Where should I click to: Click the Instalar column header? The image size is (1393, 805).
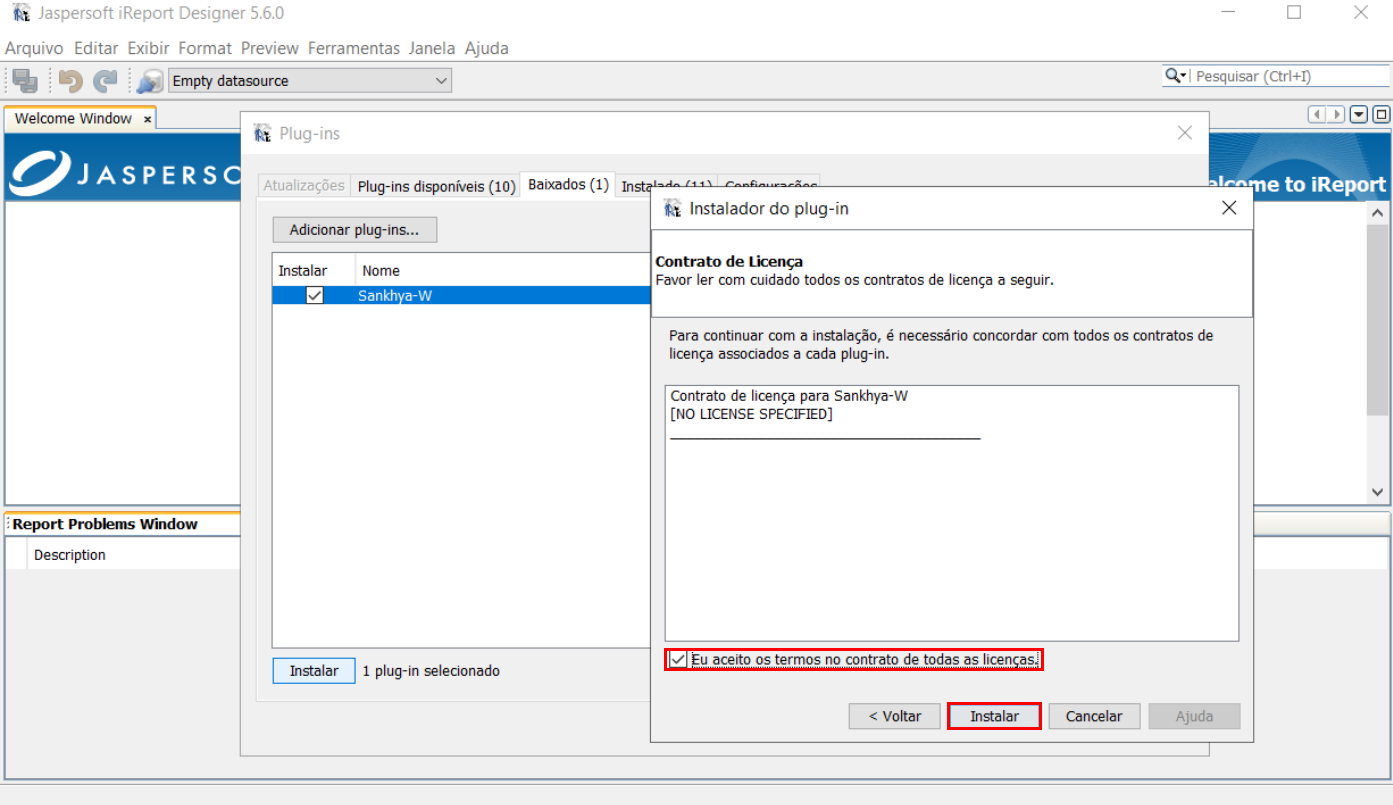313,271
